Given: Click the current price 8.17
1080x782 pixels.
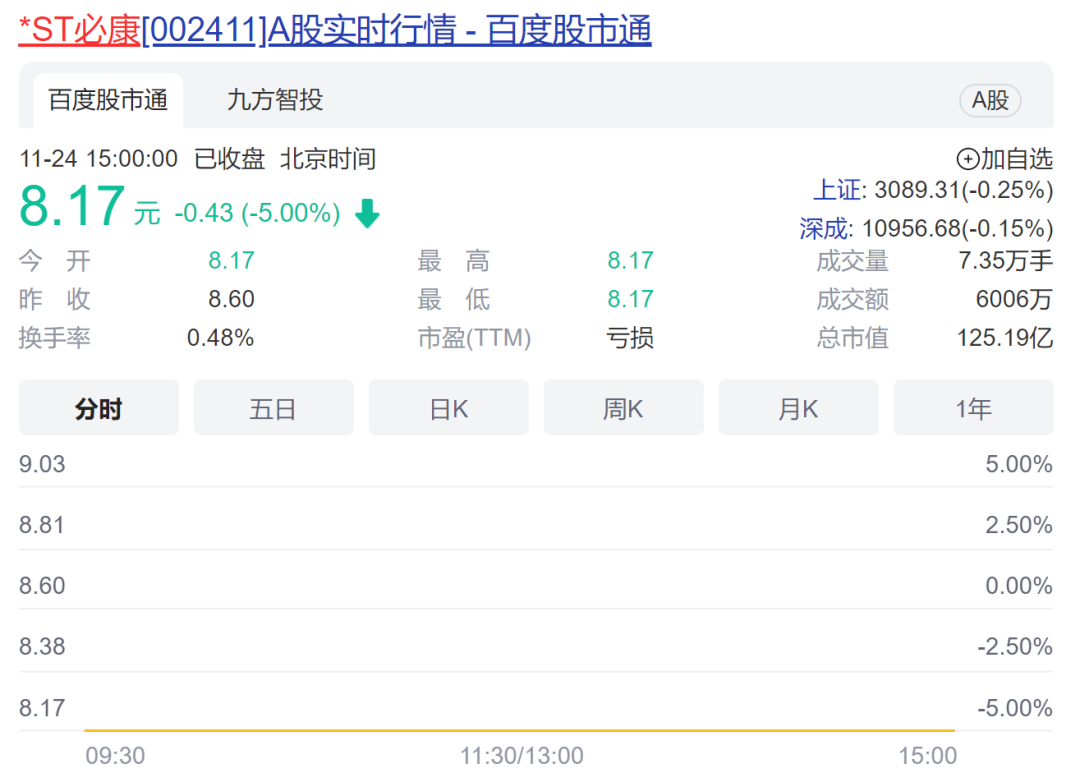Looking at the screenshot, I should 72,206.
